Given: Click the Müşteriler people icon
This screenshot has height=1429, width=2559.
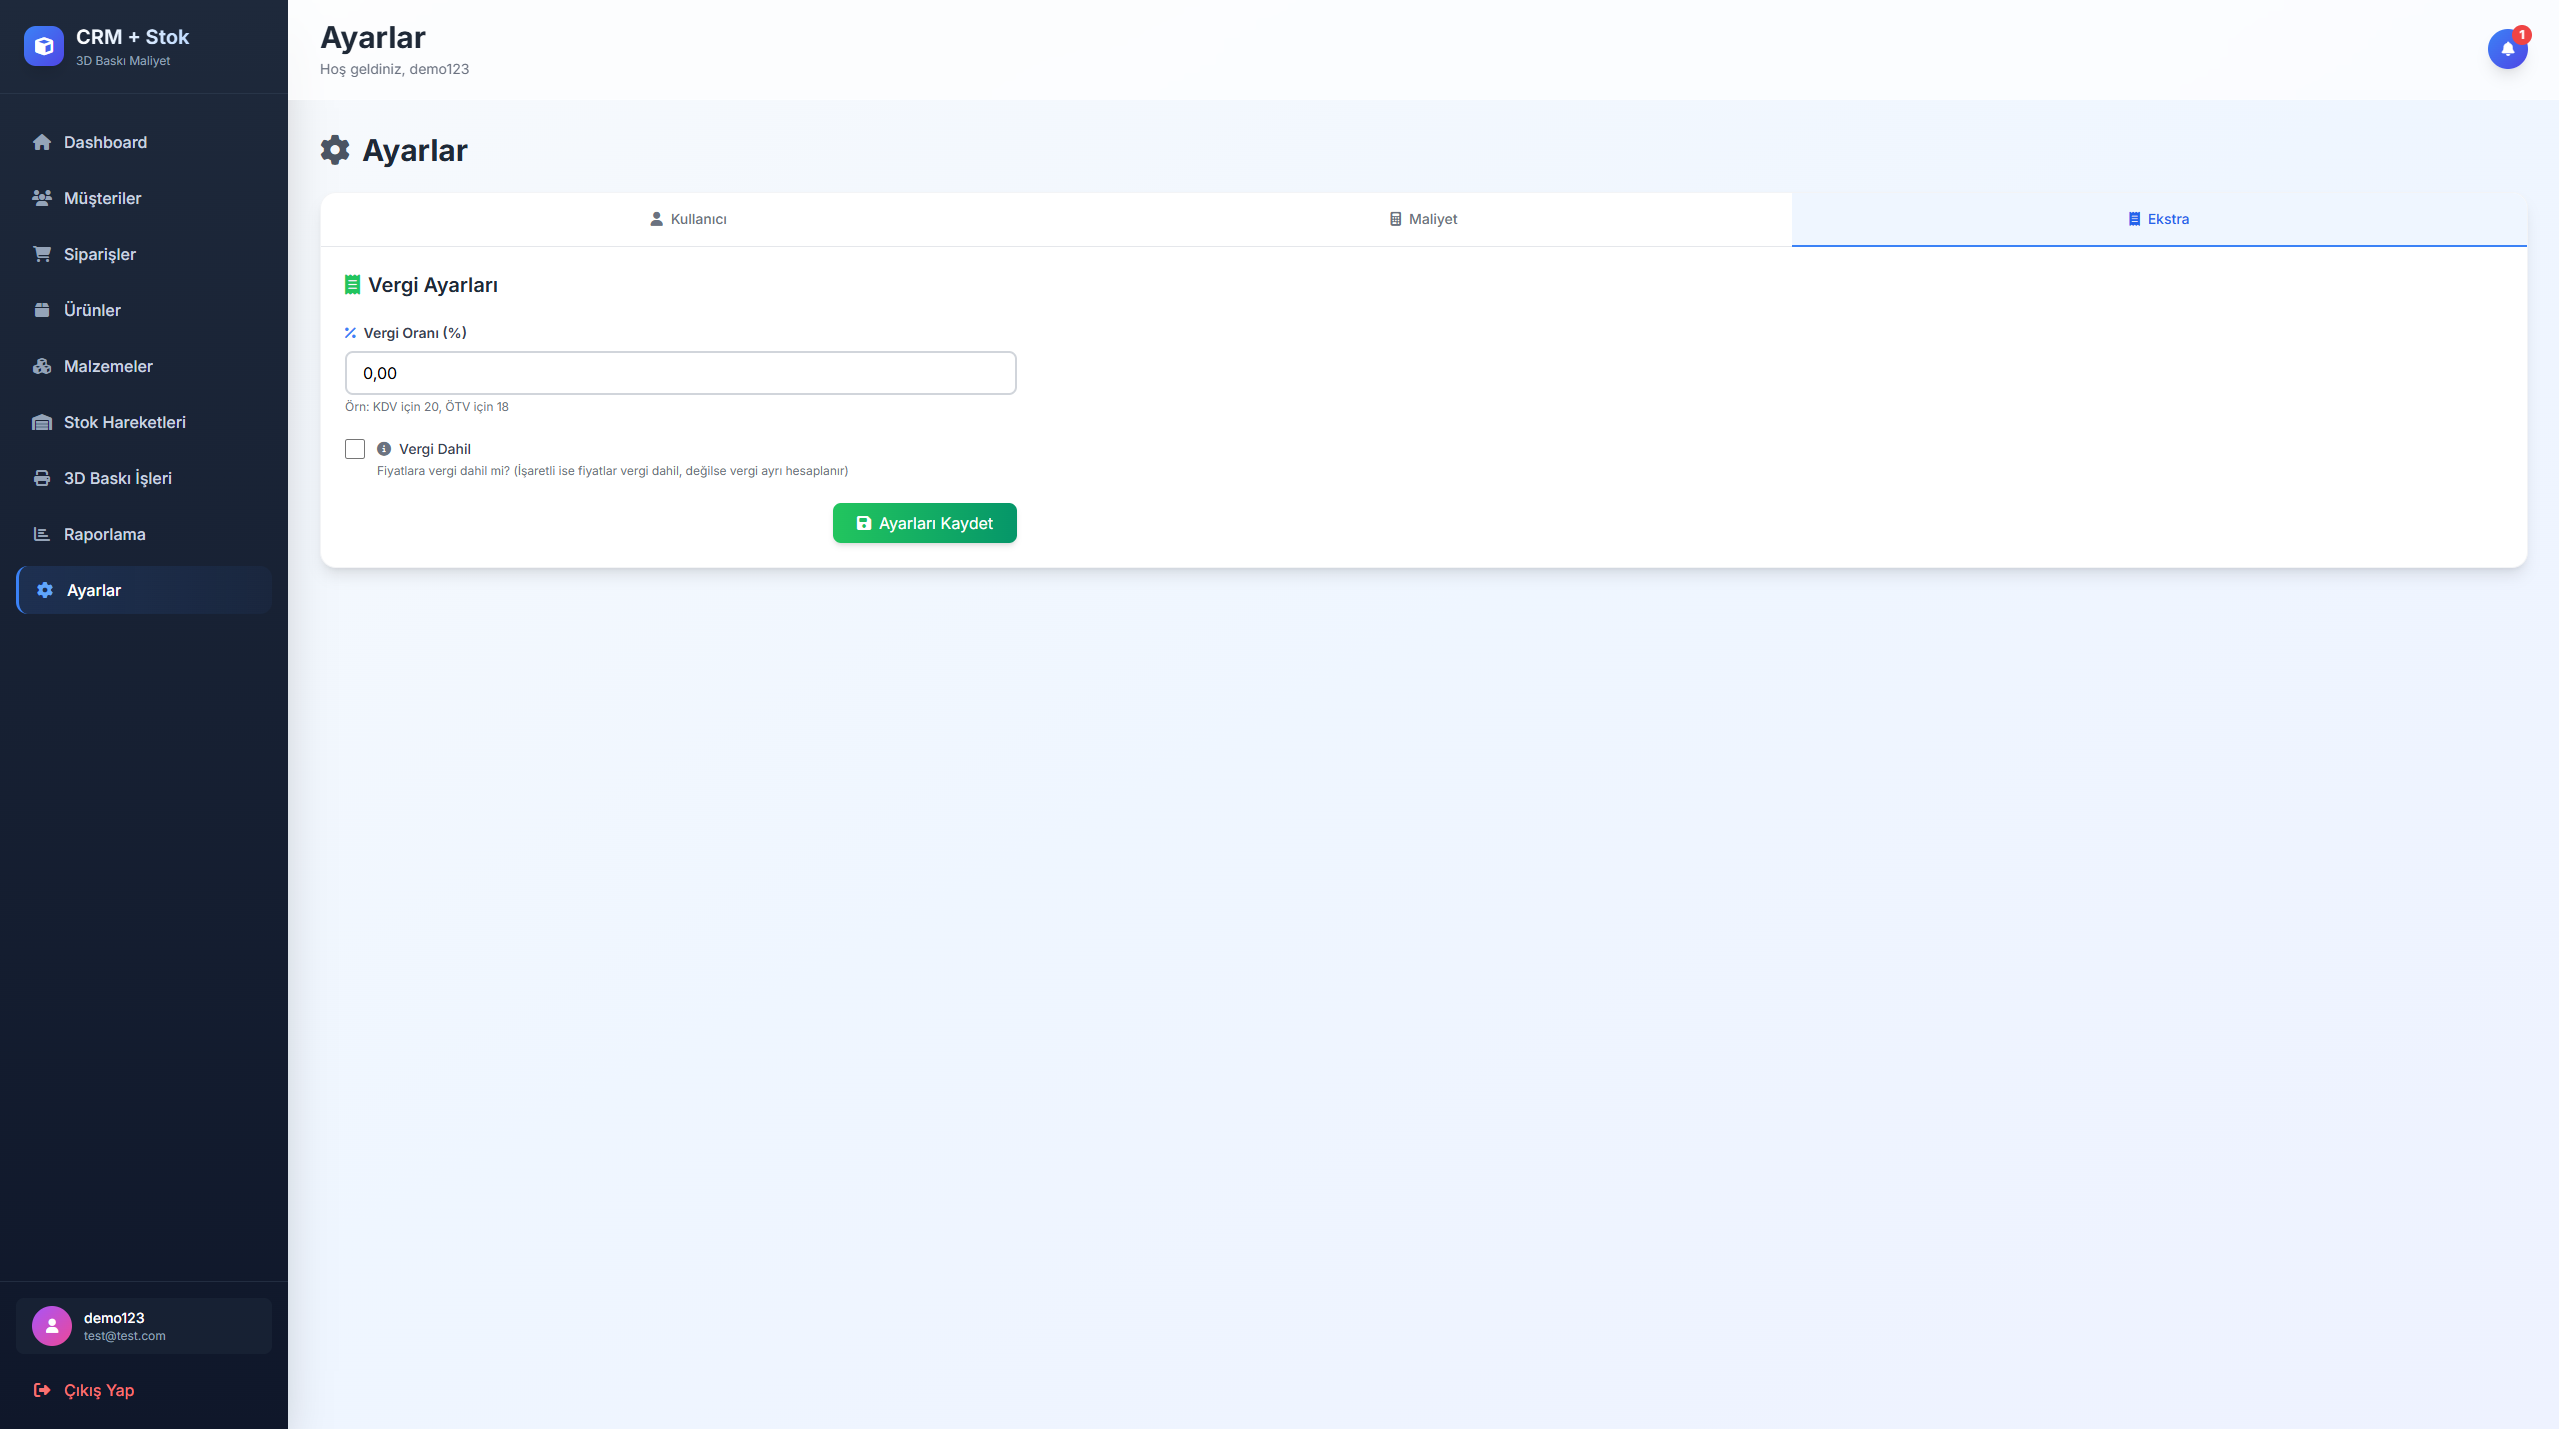Looking at the screenshot, I should (42, 198).
